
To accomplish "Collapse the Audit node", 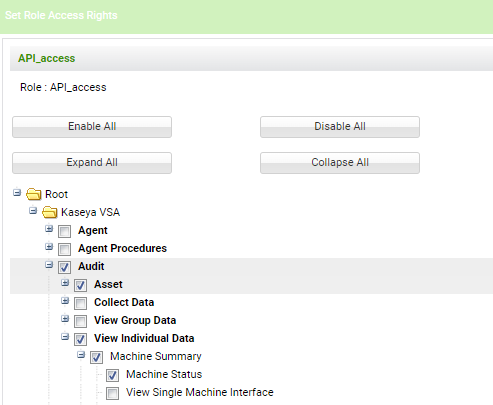I will point(49,265).
